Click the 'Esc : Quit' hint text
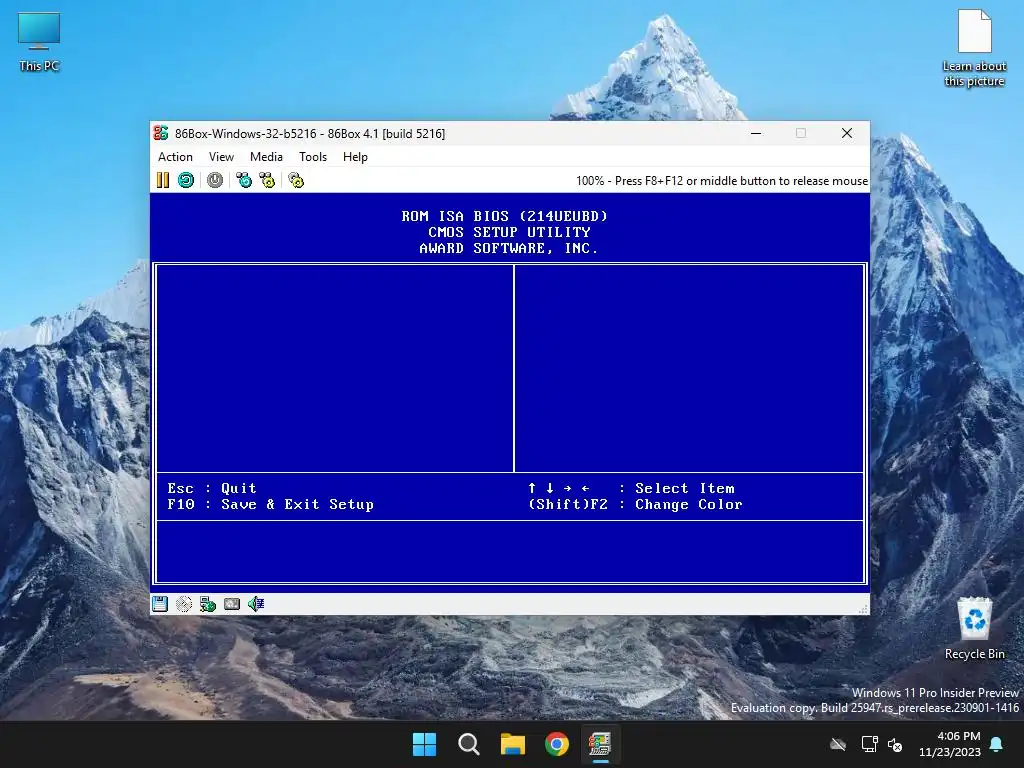Screen dimensions: 1024x768 pos(212,488)
